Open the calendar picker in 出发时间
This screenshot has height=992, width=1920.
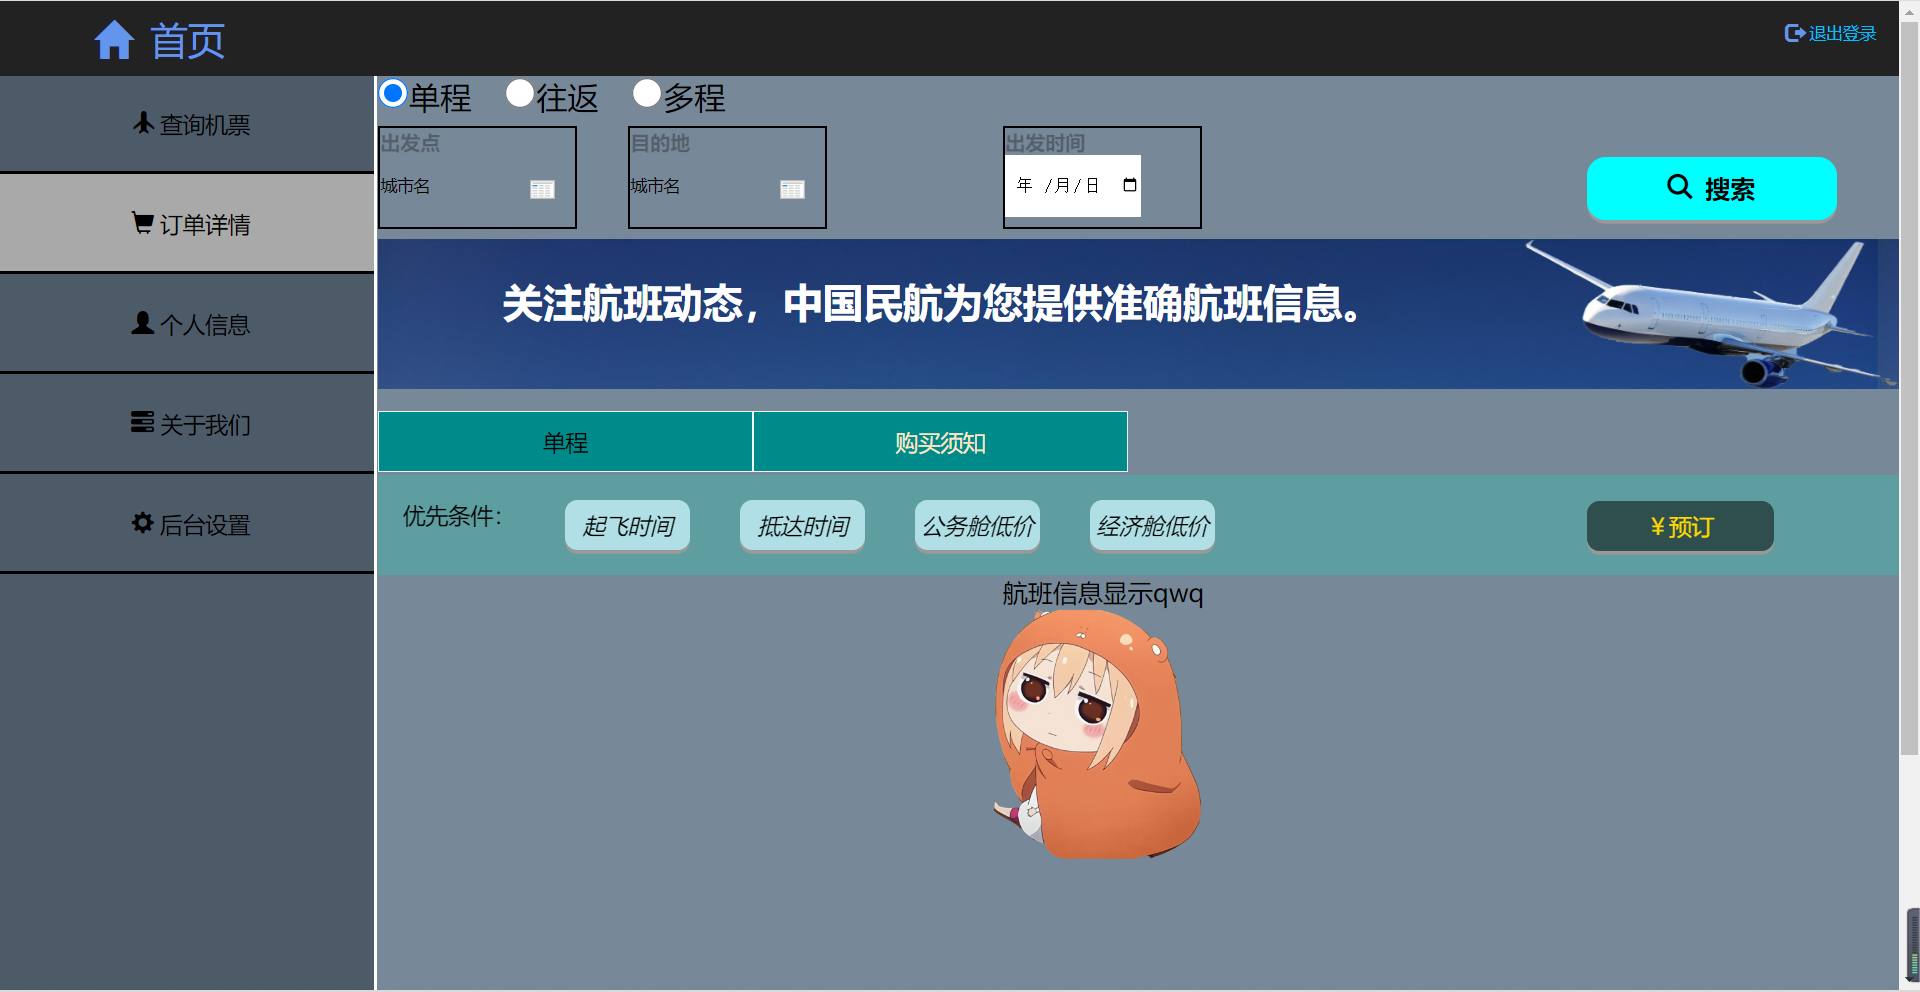pyautogui.click(x=1130, y=185)
